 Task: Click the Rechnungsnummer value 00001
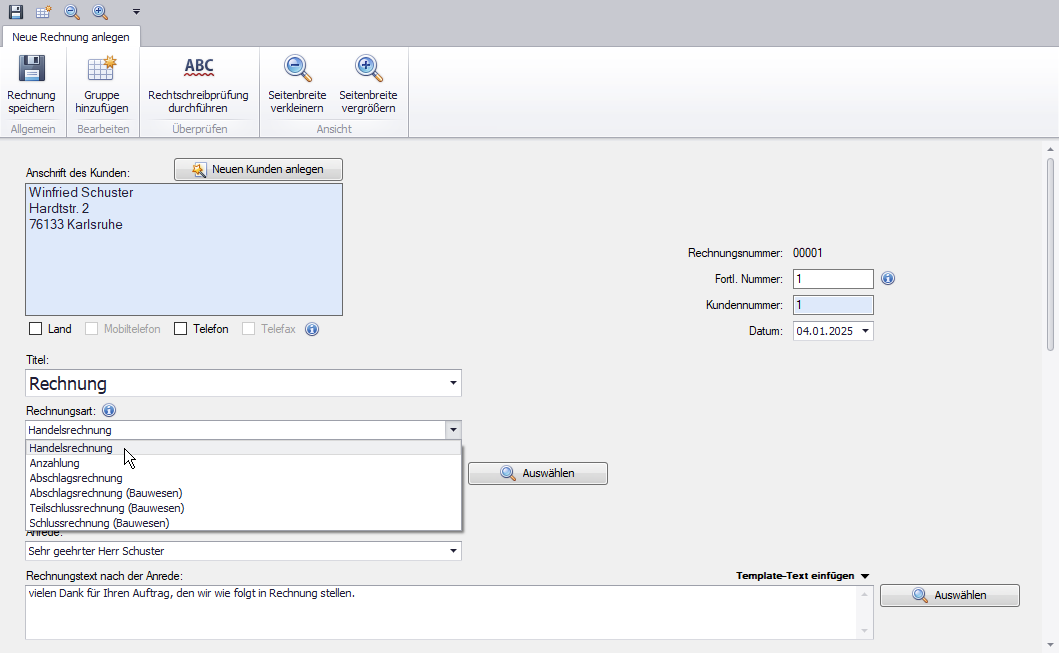808,253
